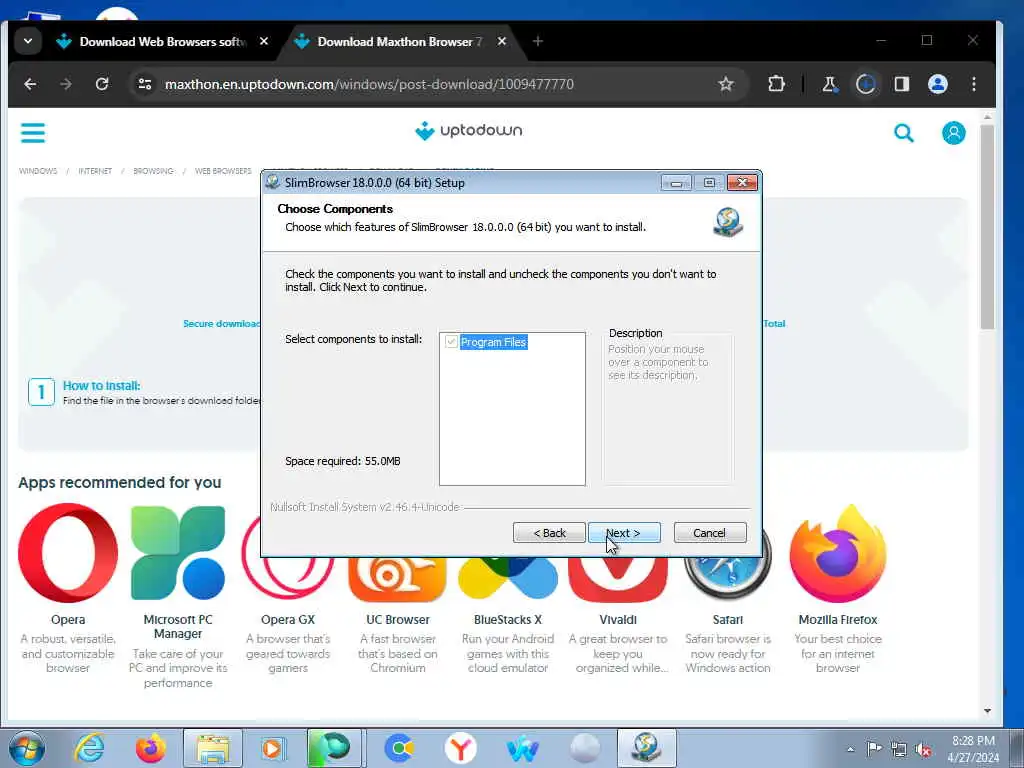Open the uptodown search icon
Viewport: 1024px width, 768px height.
[904, 133]
